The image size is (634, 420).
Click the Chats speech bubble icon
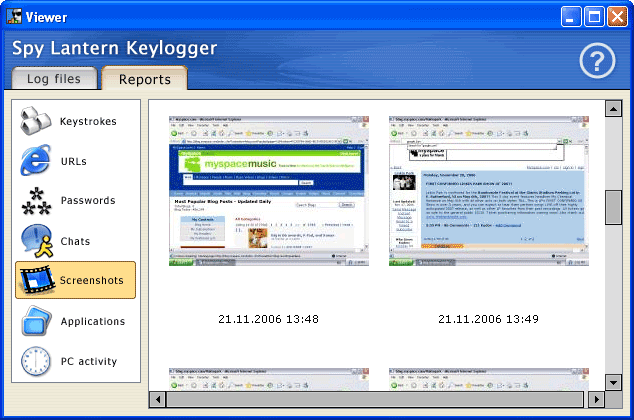[37, 241]
